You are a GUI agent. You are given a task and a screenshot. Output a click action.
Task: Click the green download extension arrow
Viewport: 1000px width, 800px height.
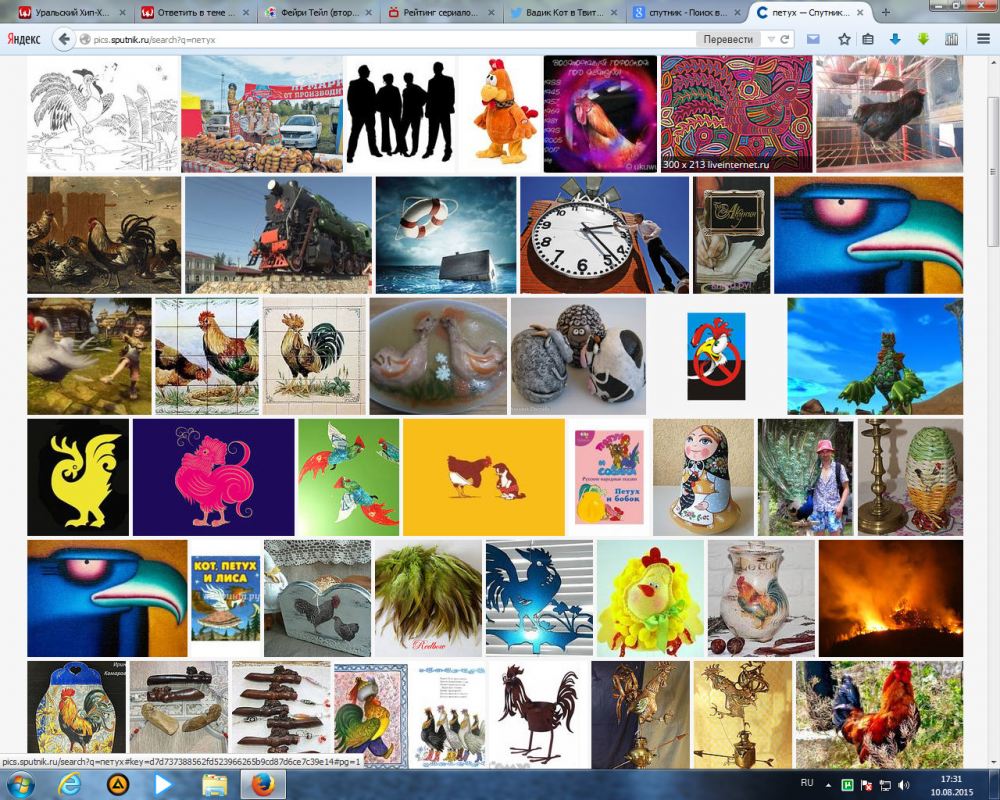923,39
